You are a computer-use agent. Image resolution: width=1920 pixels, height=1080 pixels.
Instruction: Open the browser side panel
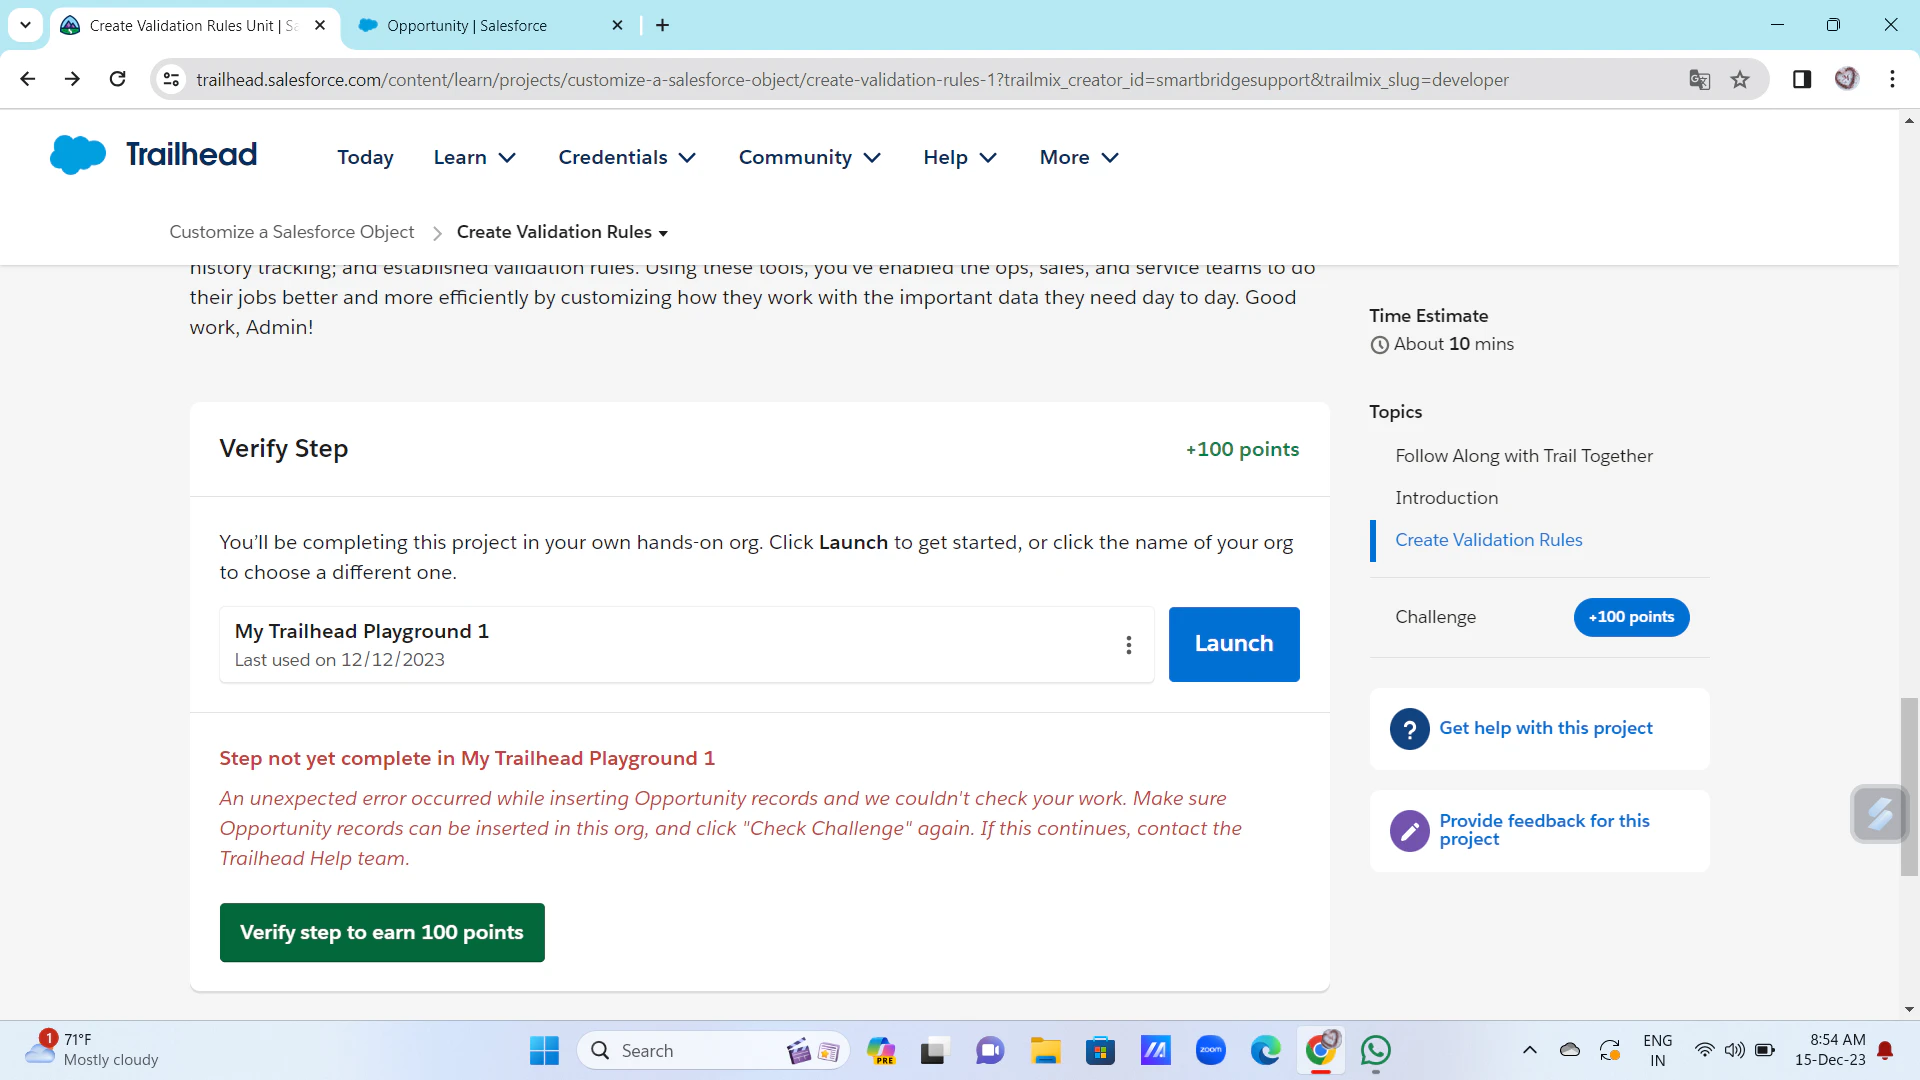tap(1802, 79)
